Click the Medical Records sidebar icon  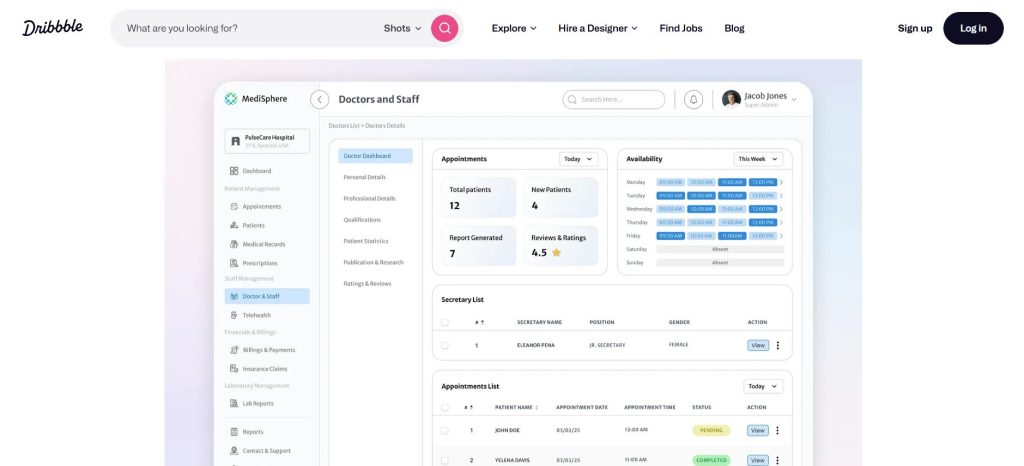coord(234,244)
